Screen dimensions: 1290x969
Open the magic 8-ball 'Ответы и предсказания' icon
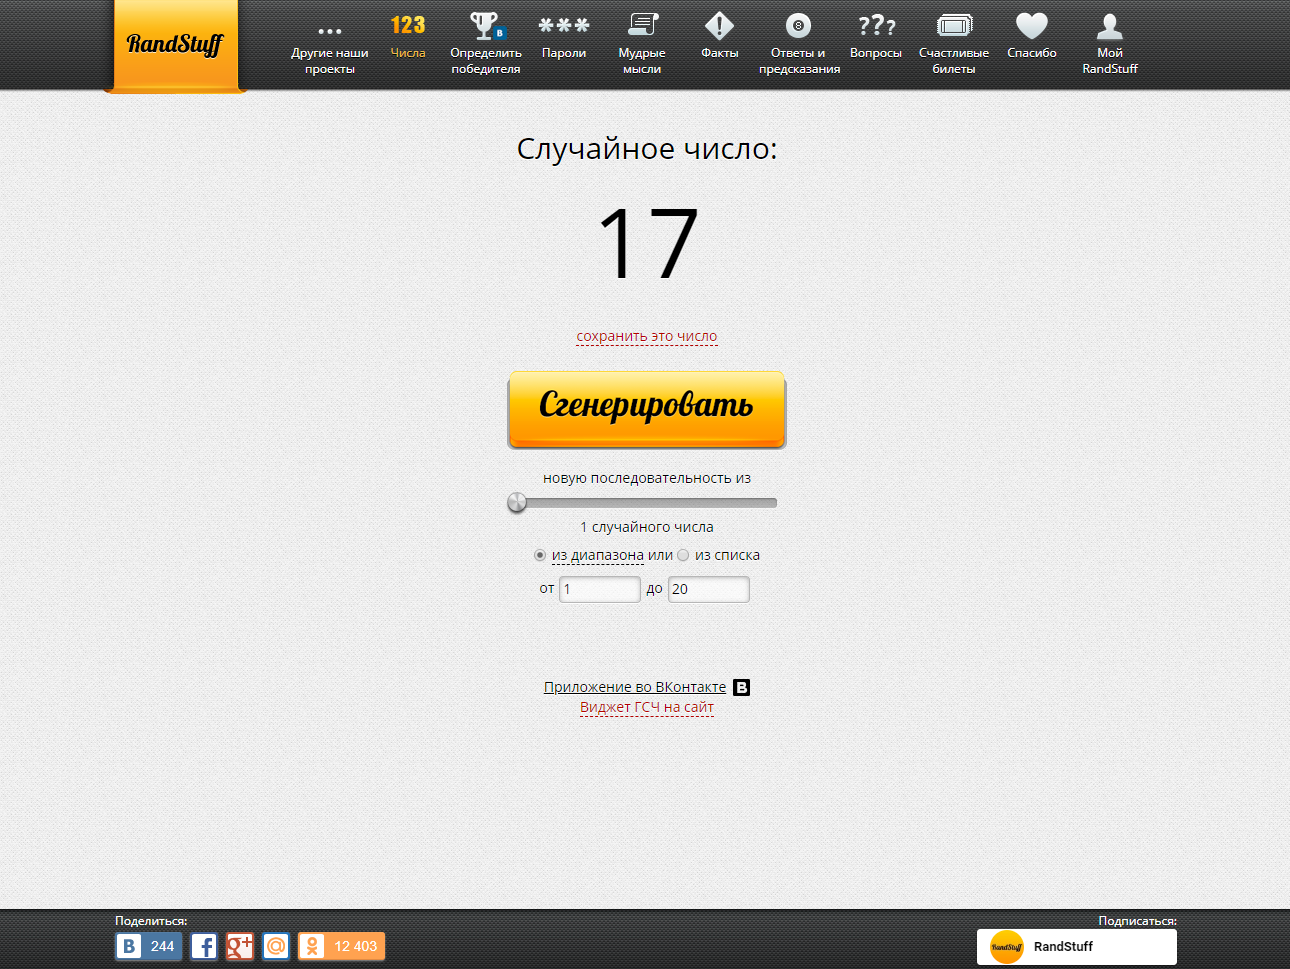pos(798,27)
